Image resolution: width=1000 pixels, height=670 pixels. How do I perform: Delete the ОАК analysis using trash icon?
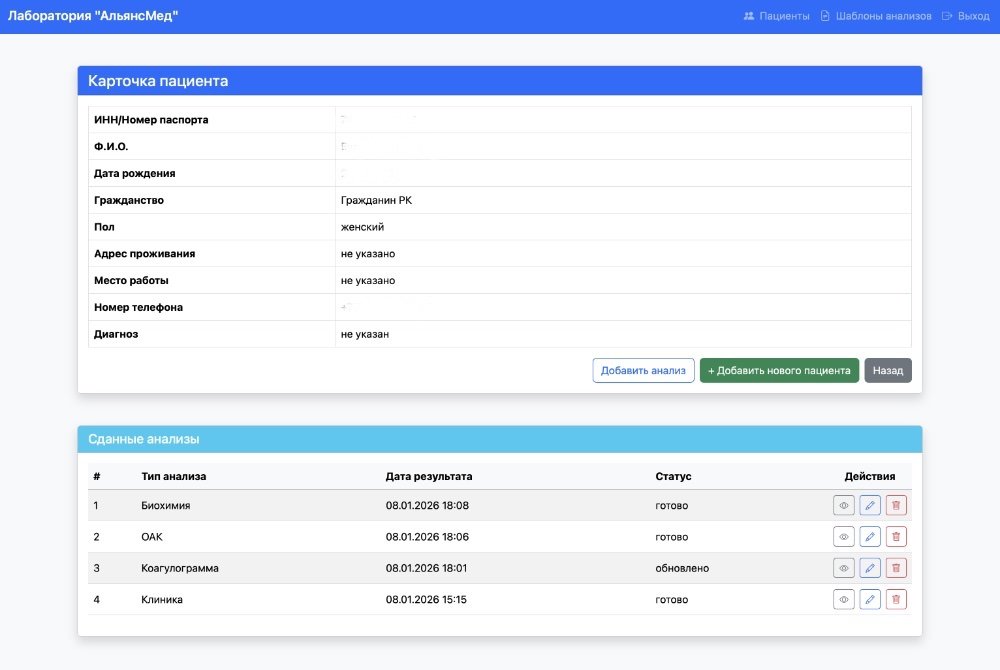895,536
